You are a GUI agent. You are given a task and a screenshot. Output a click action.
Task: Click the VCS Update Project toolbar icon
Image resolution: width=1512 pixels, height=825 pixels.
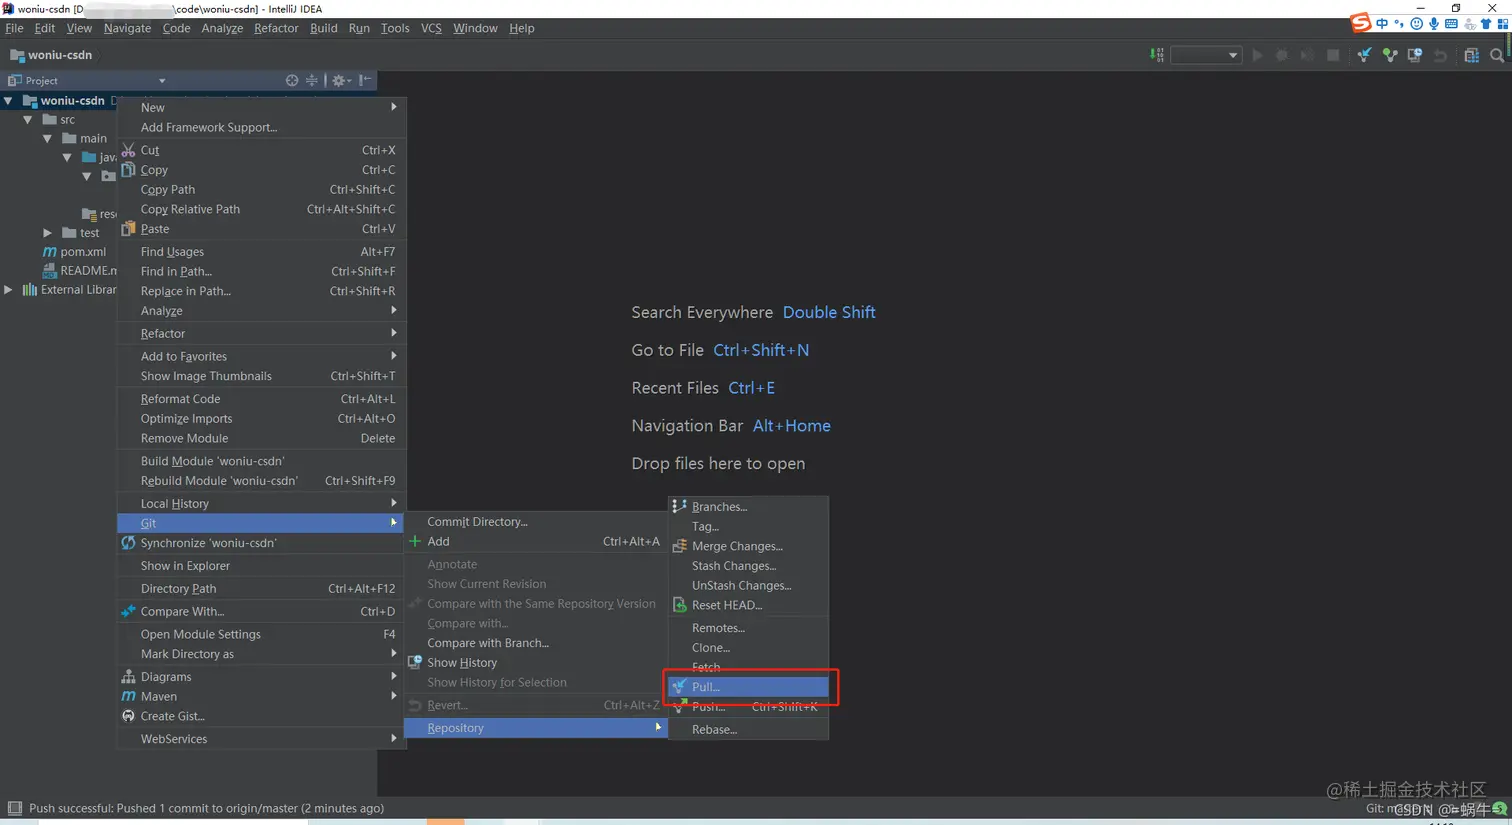(1364, 55)
